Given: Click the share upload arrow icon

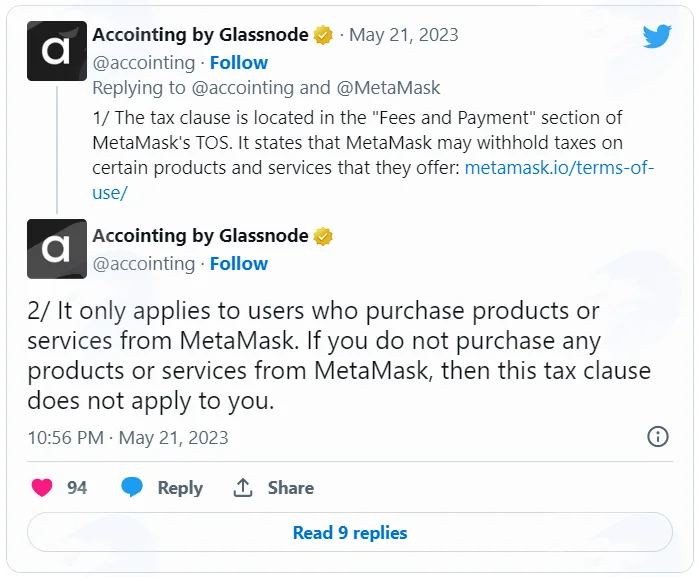Looking at the screenshot, I should tap(243, 488).
